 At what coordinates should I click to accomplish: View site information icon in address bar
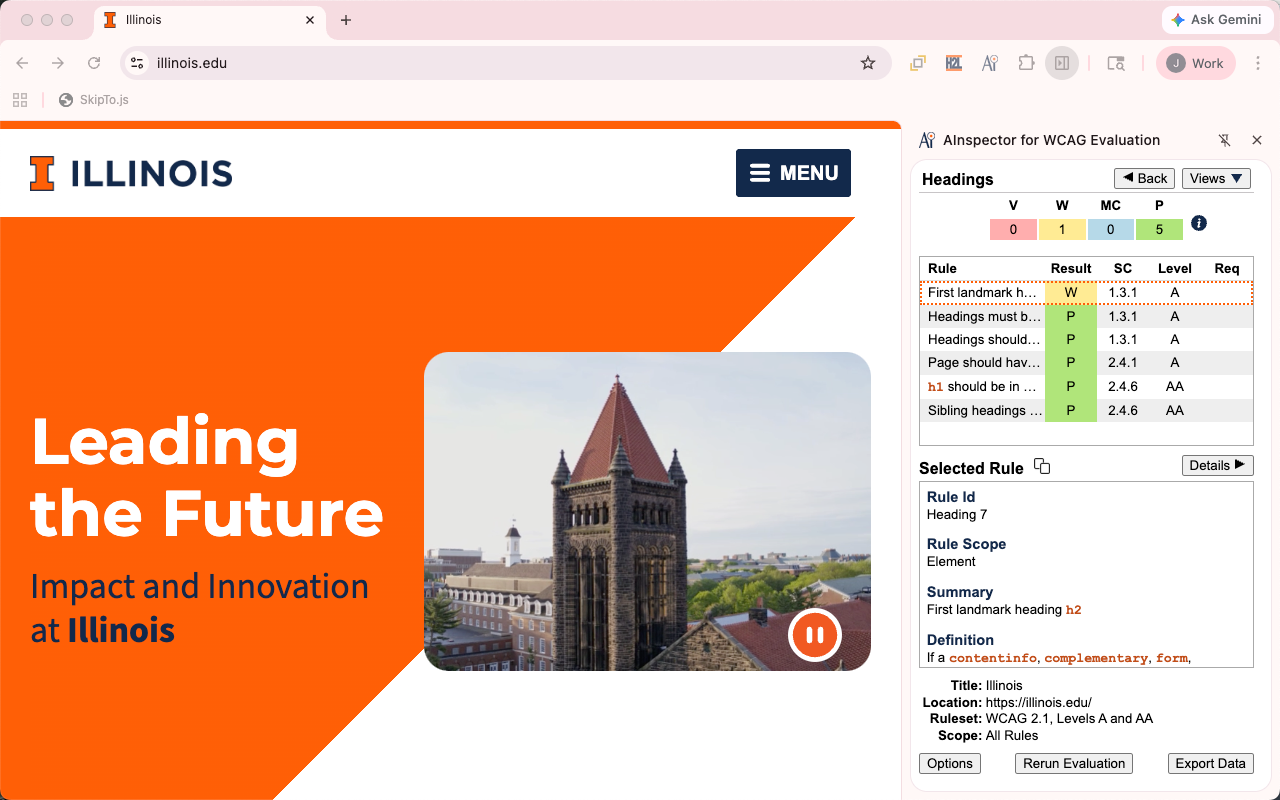[x=138, y=63]
